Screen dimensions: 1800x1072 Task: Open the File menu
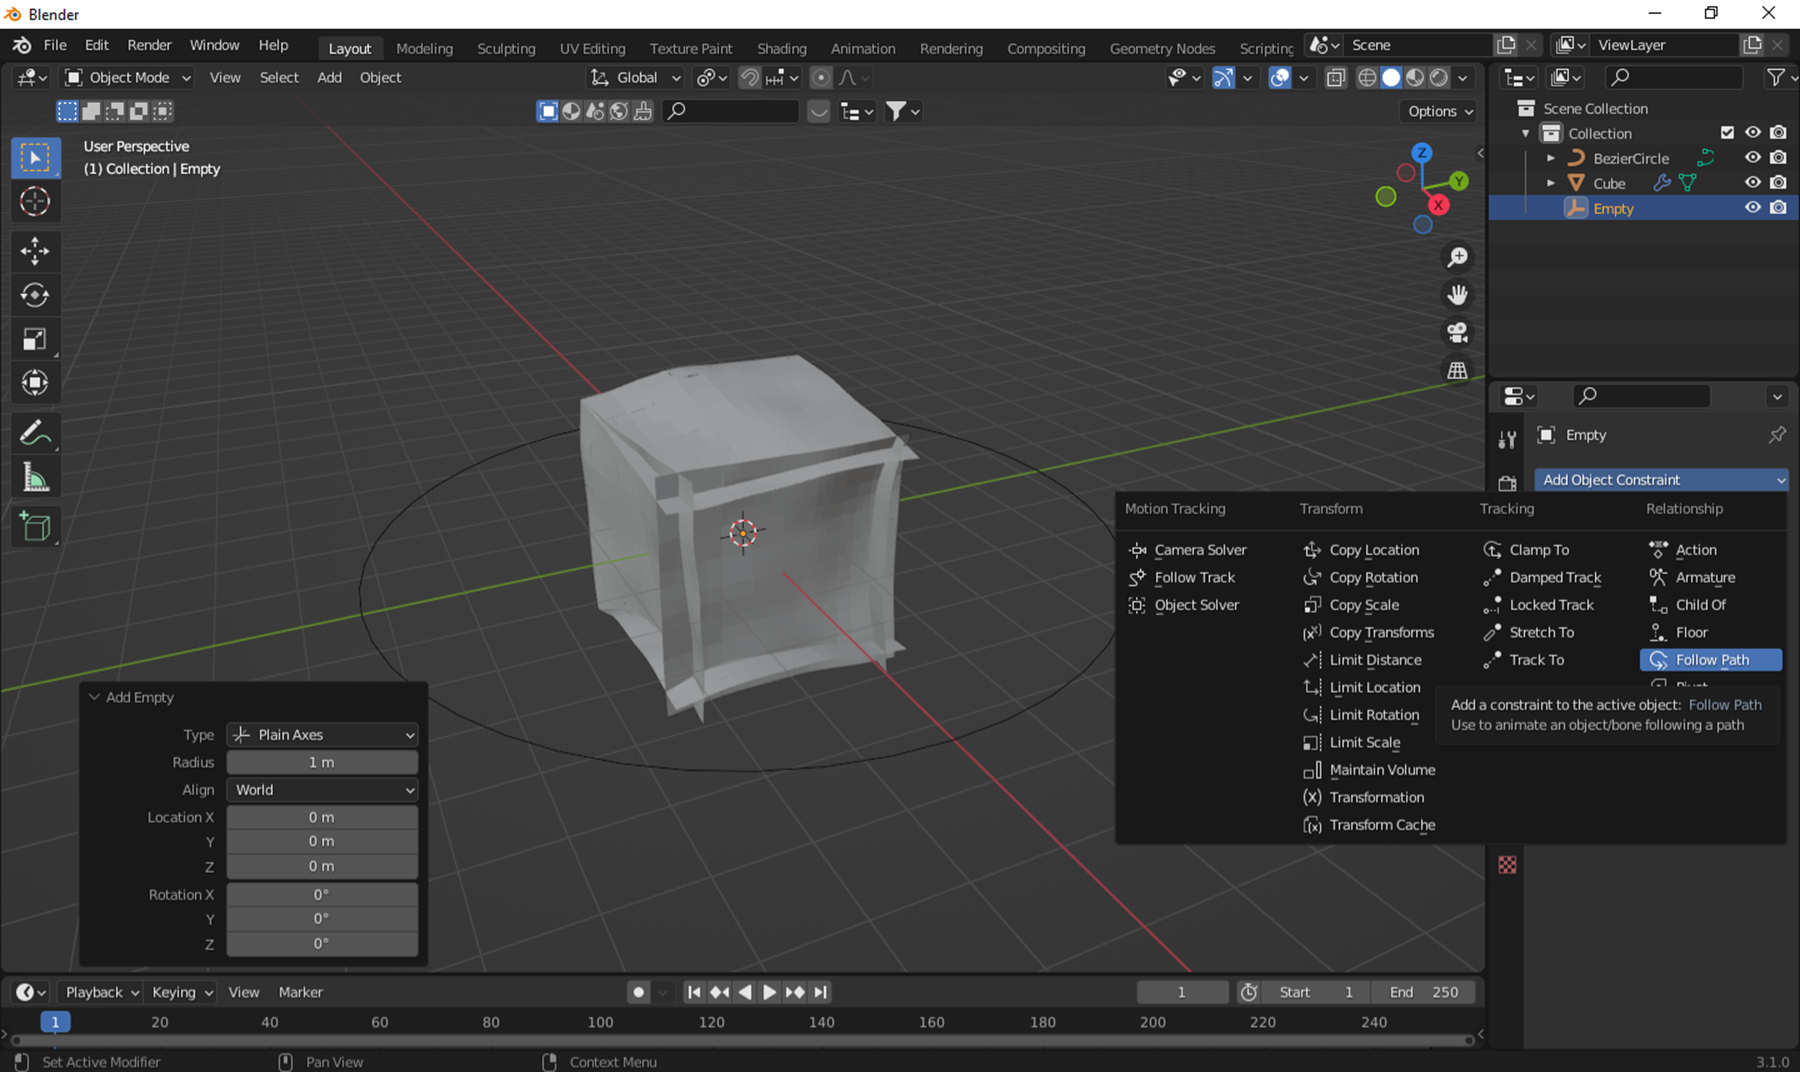point(55,45)
